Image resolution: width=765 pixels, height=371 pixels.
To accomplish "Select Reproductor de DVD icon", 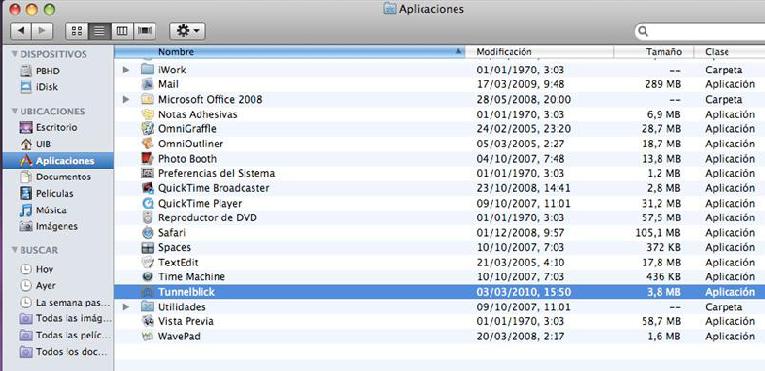I will coord(147,218).
